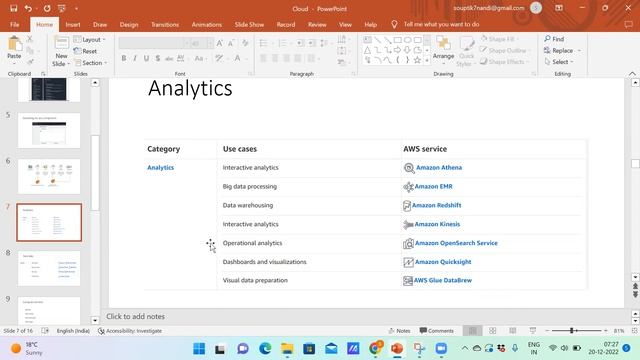Switch to the Slide Show tab
The image size is (640, 360).
pos(249,24)
